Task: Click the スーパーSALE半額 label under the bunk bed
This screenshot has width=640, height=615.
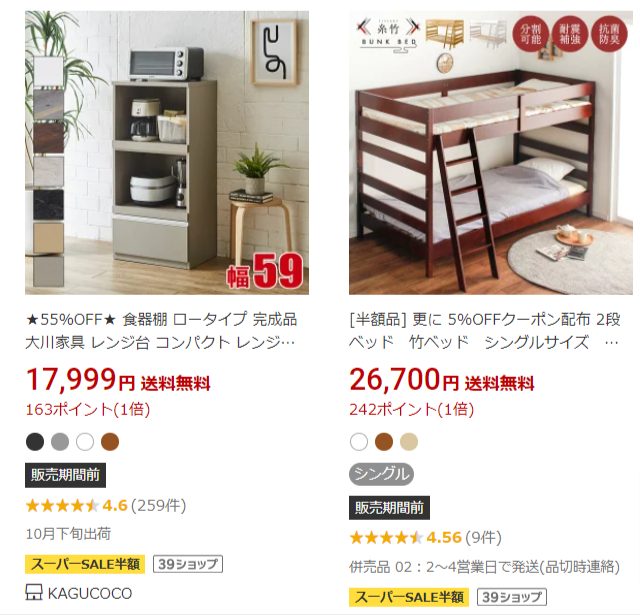Action: pyautogui.click(x=409, y=597)
